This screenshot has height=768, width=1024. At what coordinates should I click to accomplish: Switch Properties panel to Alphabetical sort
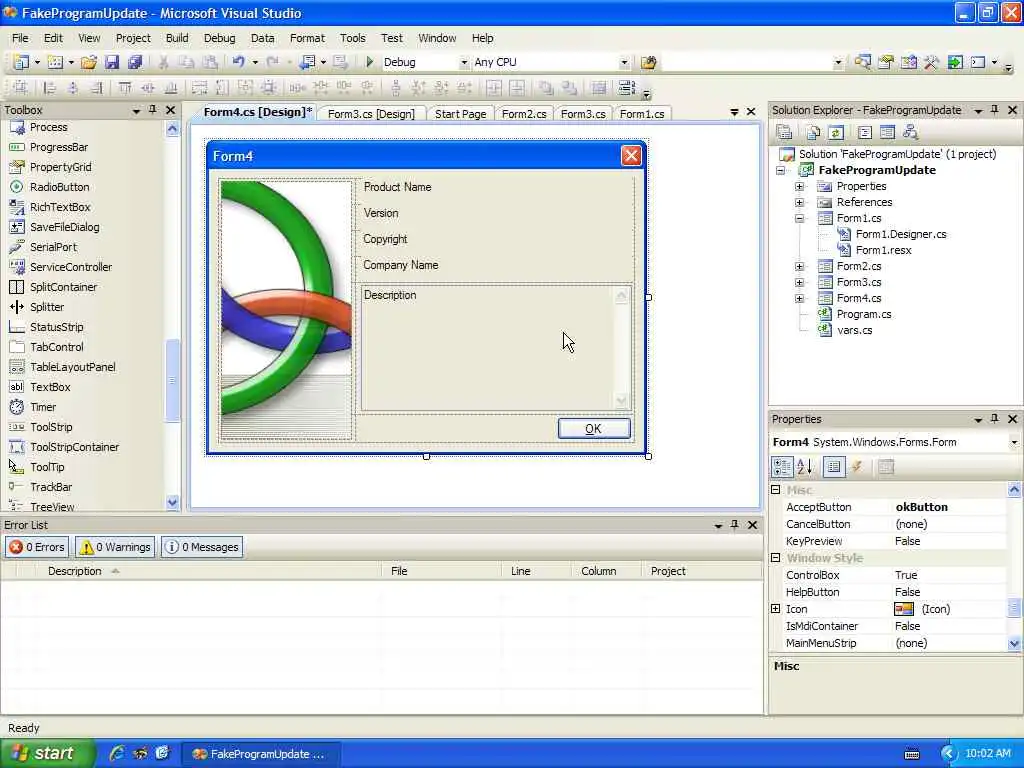point(805,466)
